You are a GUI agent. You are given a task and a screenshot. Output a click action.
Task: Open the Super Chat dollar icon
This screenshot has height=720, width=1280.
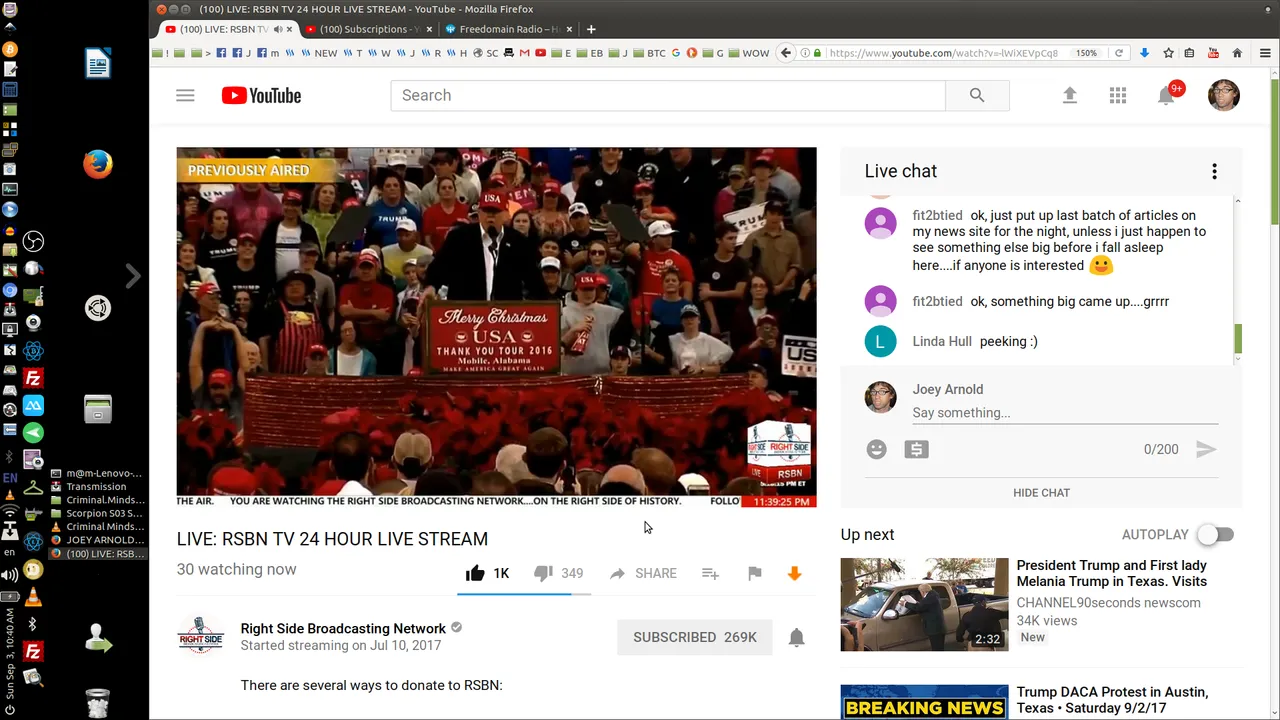(x=916, y=450)
